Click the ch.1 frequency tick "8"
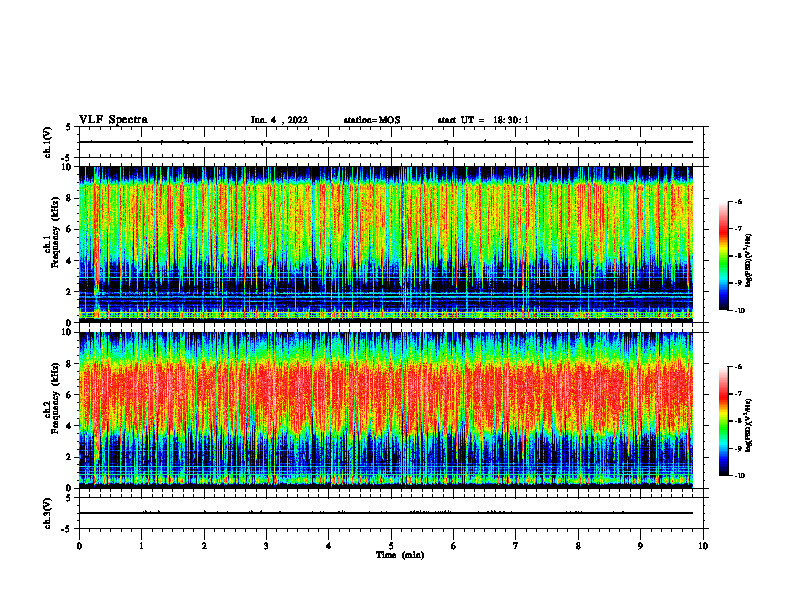The width and height of the screenshot is (792, 612). point(70,198)
